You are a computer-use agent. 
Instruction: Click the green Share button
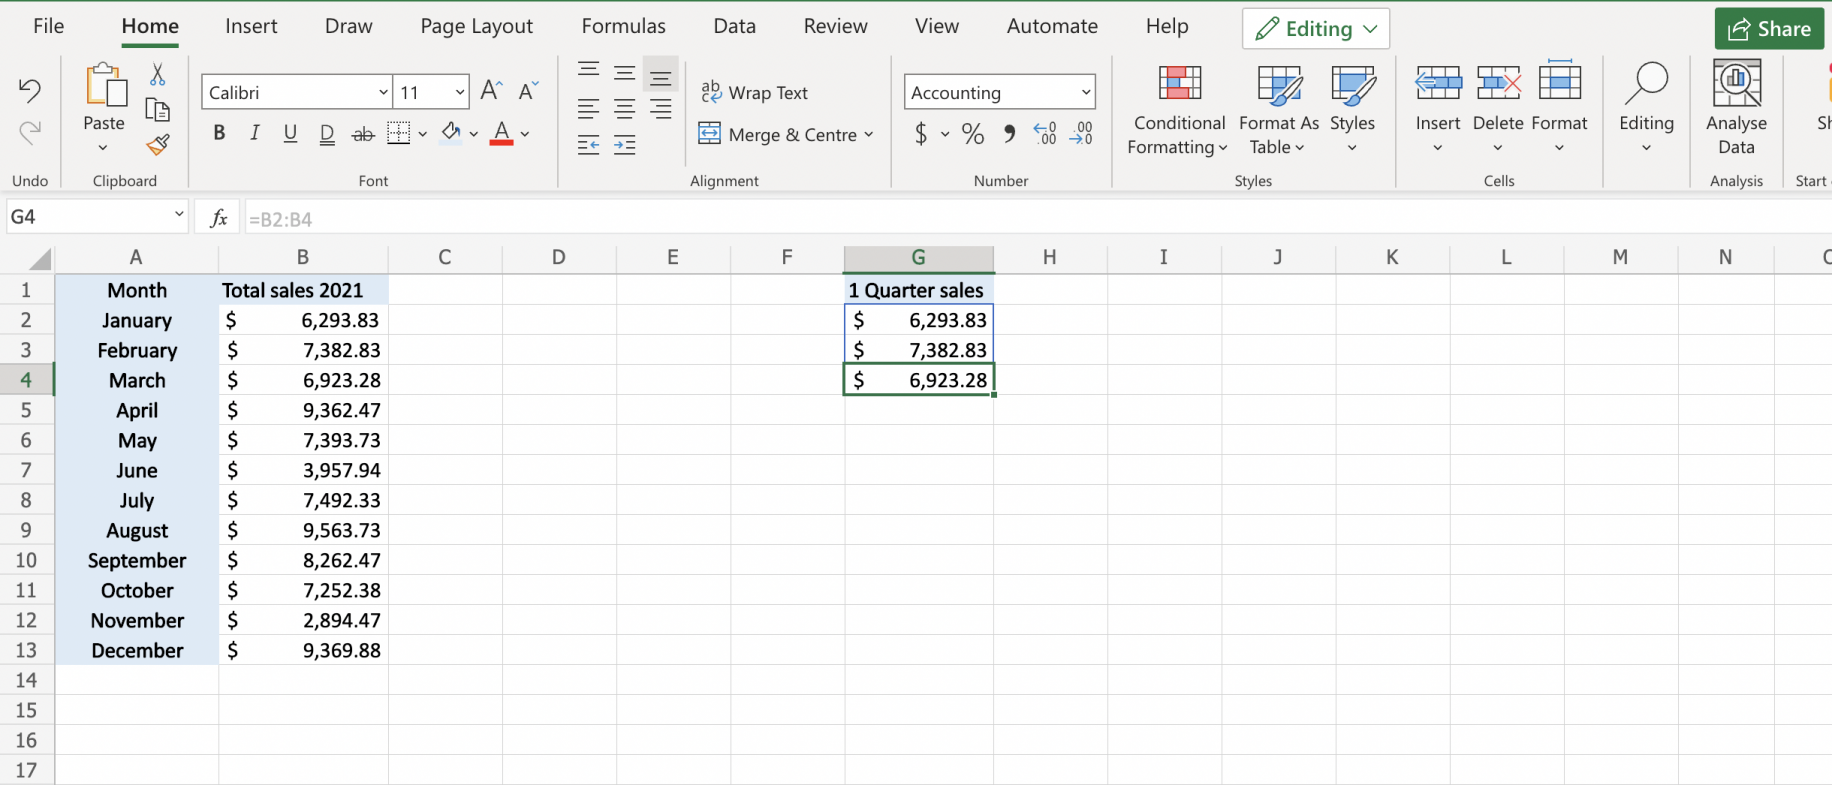coord(1769,29)
